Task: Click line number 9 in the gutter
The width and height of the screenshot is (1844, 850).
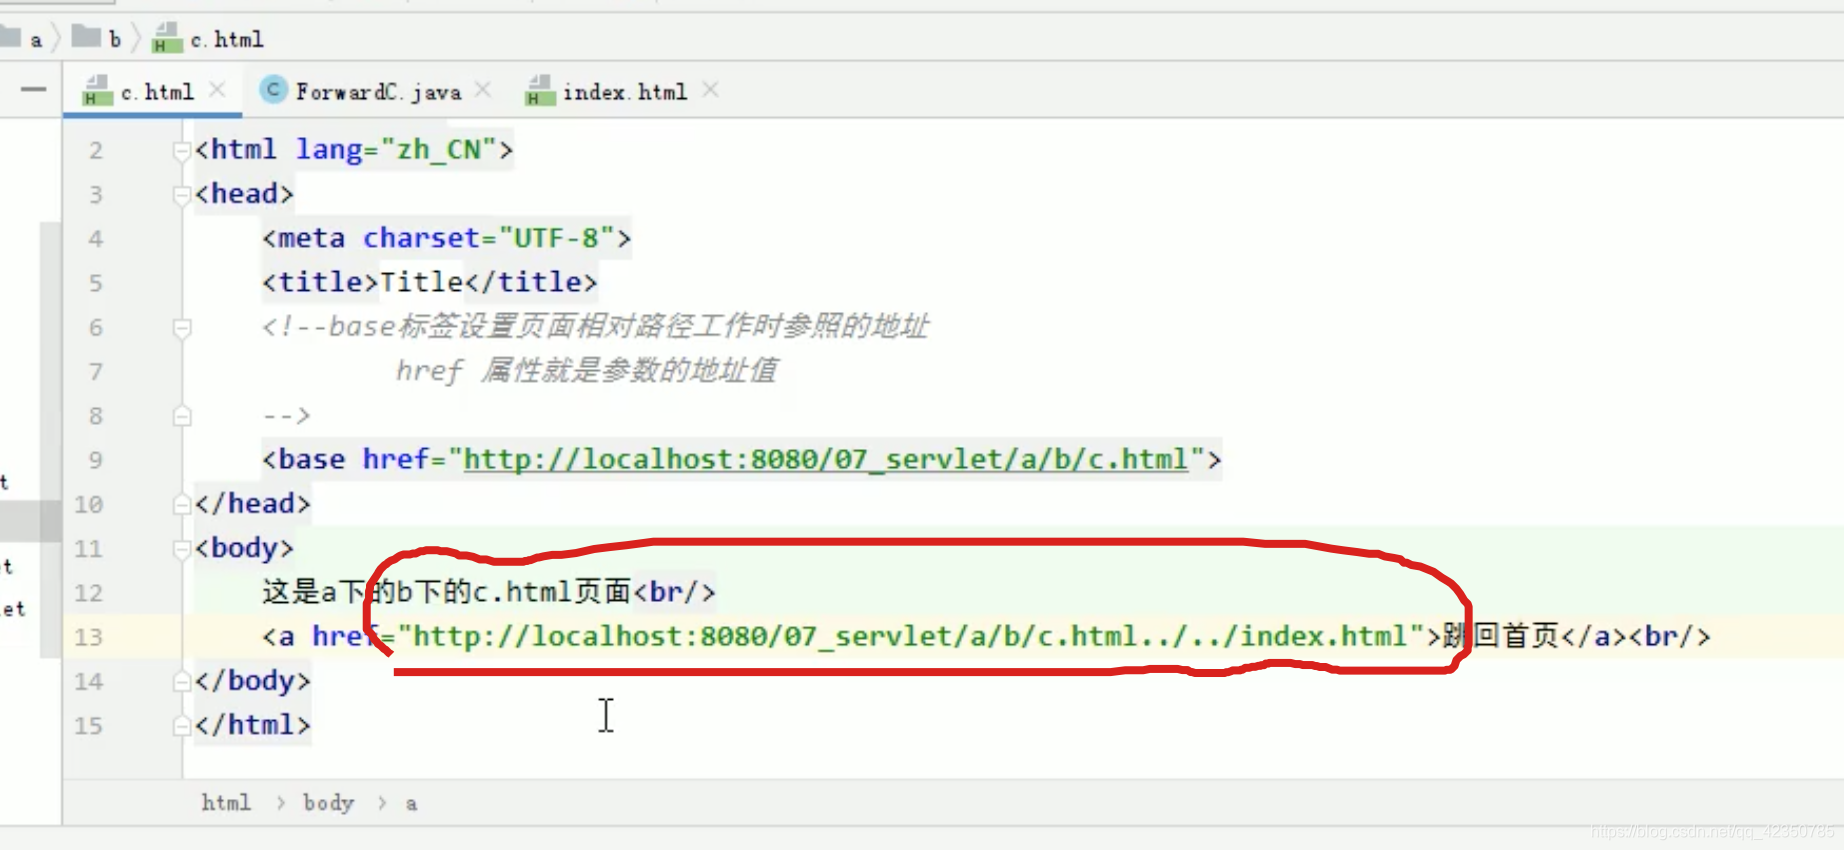Action: tap(95, 460)
